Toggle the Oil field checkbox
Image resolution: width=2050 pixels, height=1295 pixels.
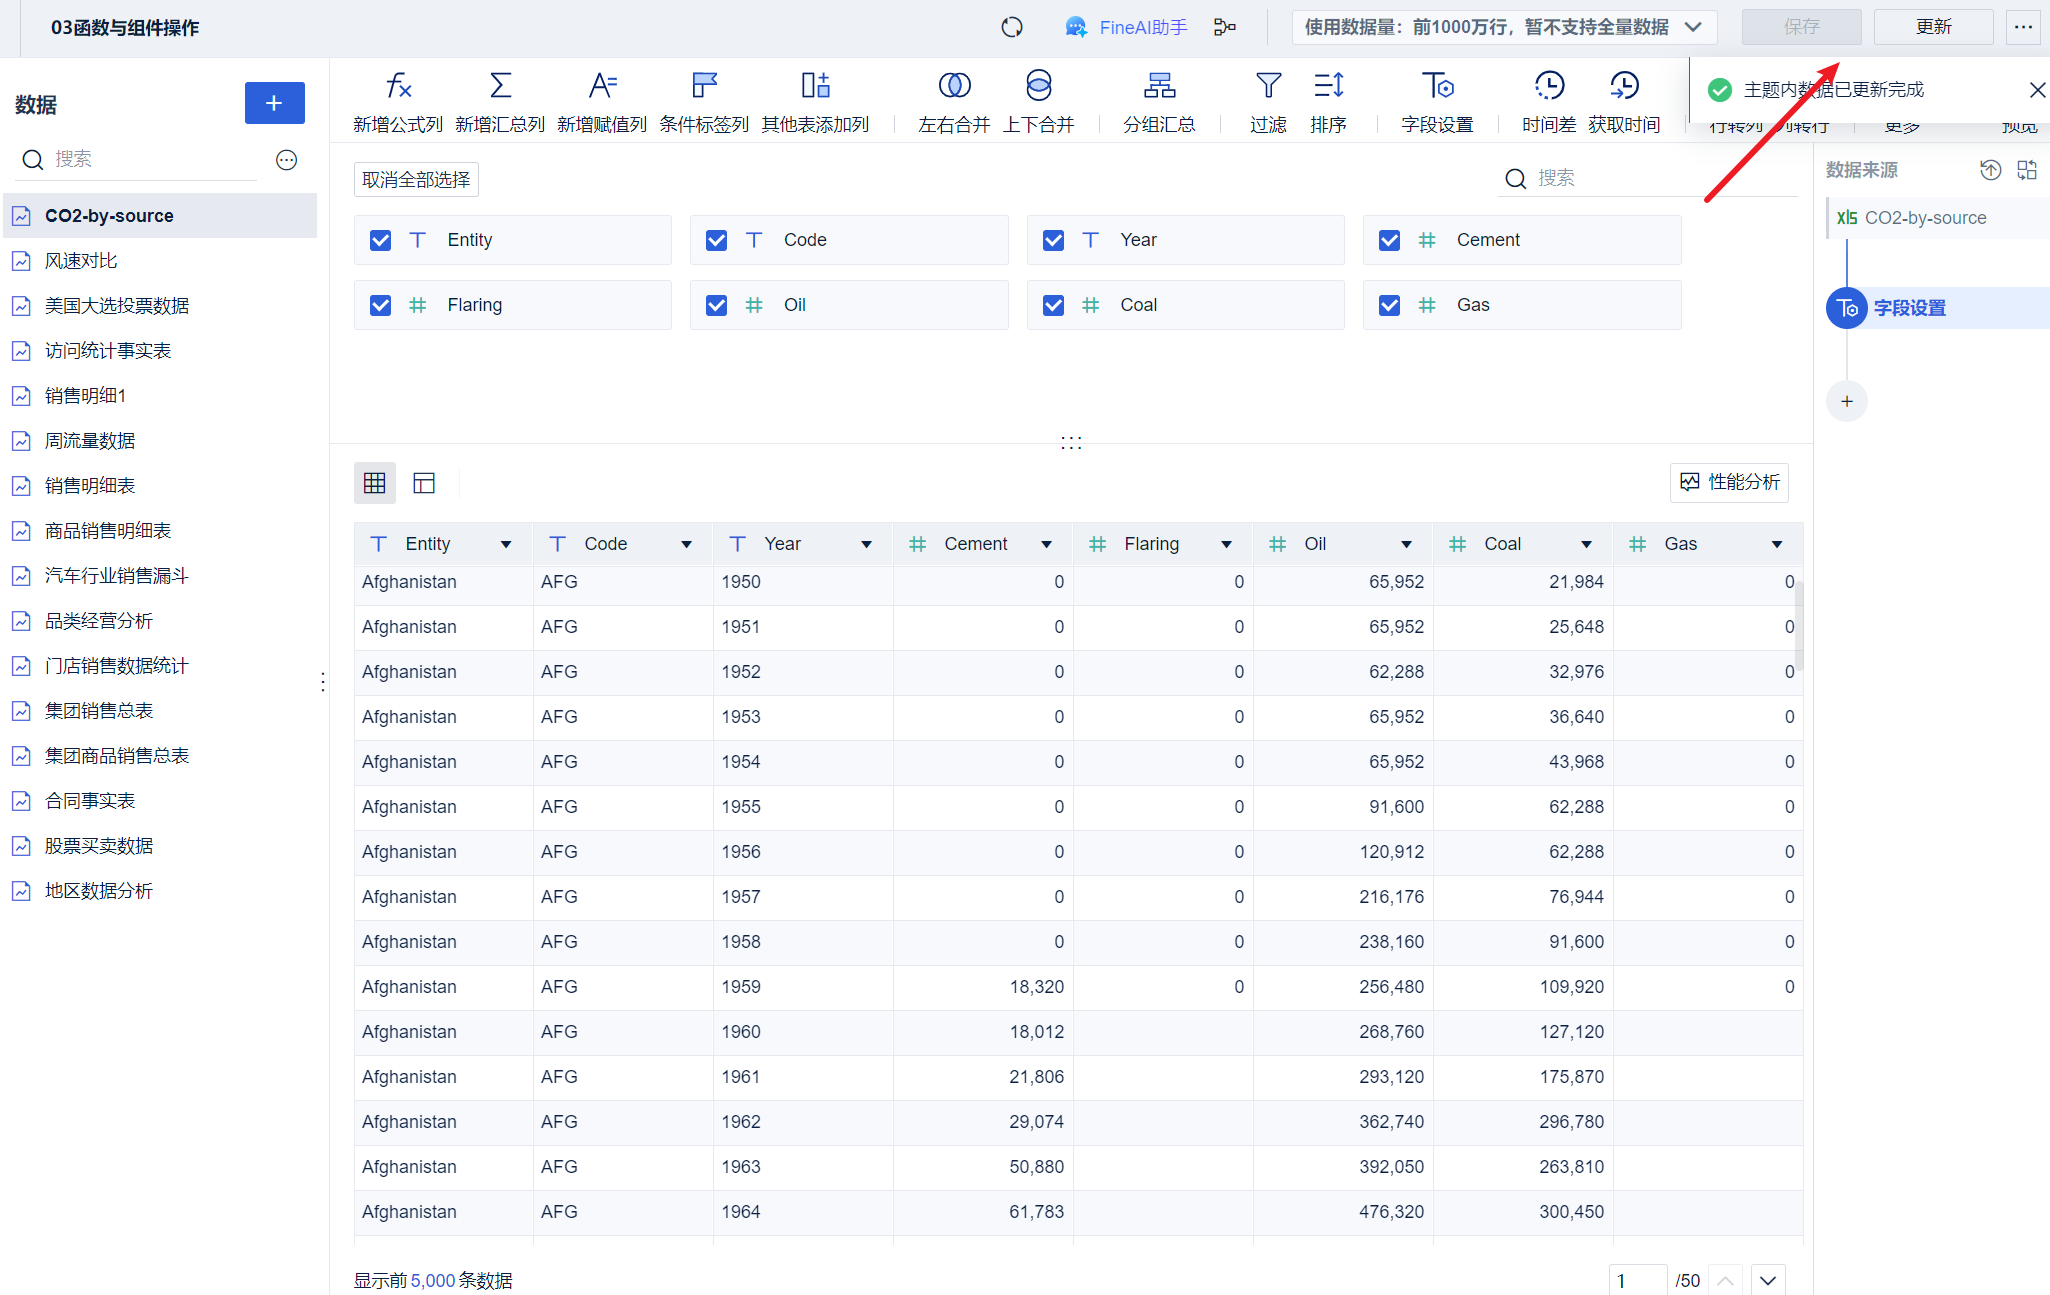716,305
